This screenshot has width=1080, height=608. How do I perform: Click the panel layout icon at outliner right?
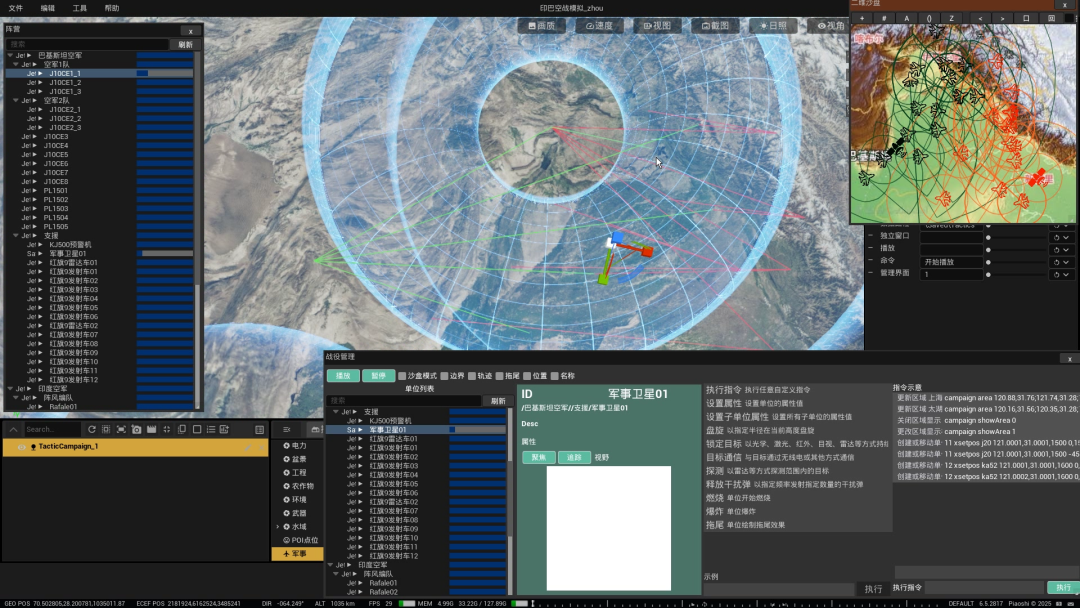pos(260,429)
